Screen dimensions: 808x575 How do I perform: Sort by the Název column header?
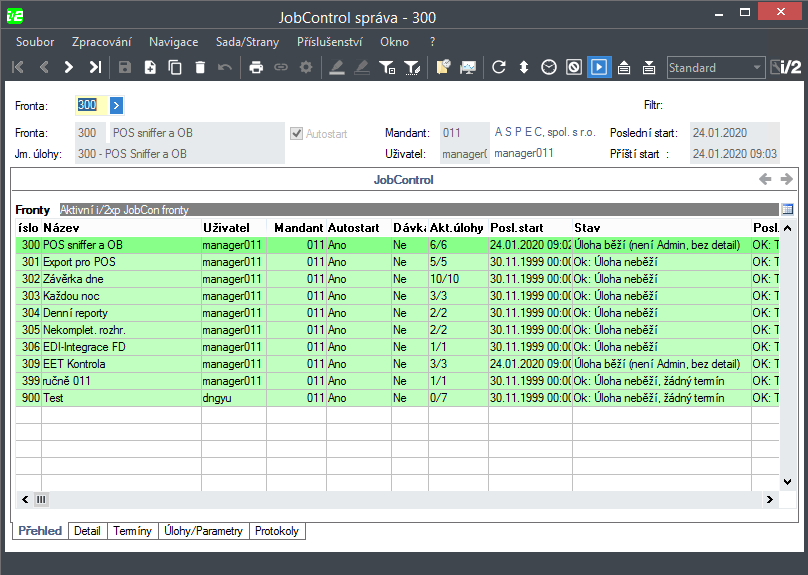point(121,228)
